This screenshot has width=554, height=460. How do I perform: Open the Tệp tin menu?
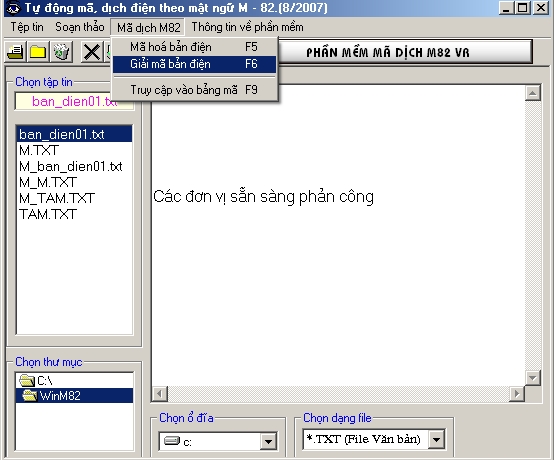27,27
